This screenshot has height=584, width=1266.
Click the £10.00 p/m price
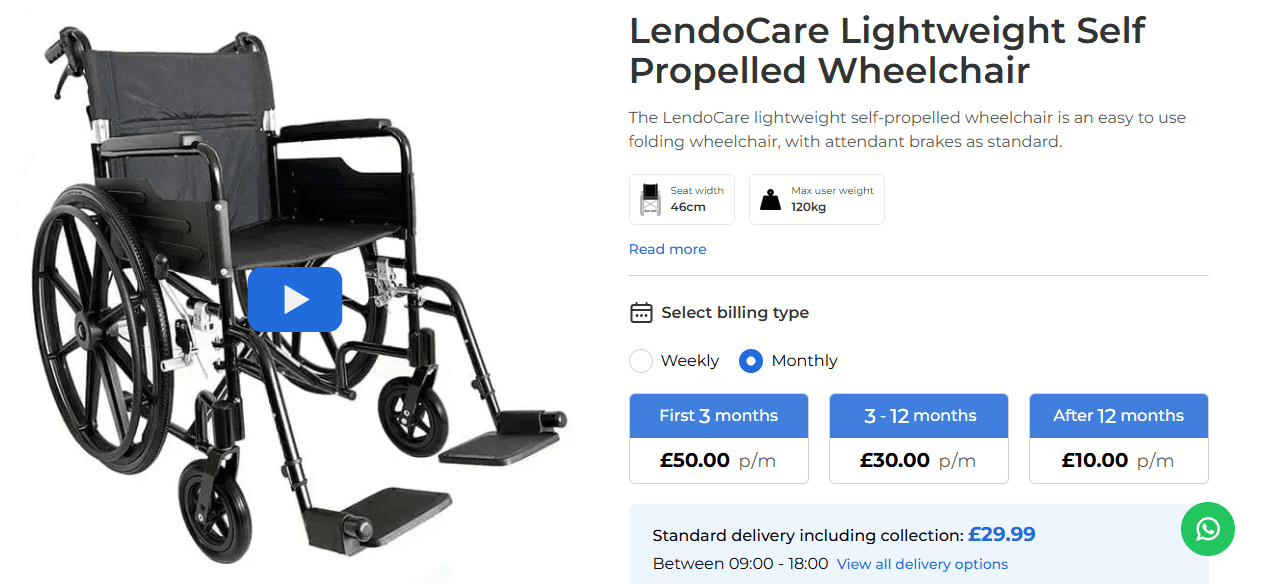coord(1118,461)
